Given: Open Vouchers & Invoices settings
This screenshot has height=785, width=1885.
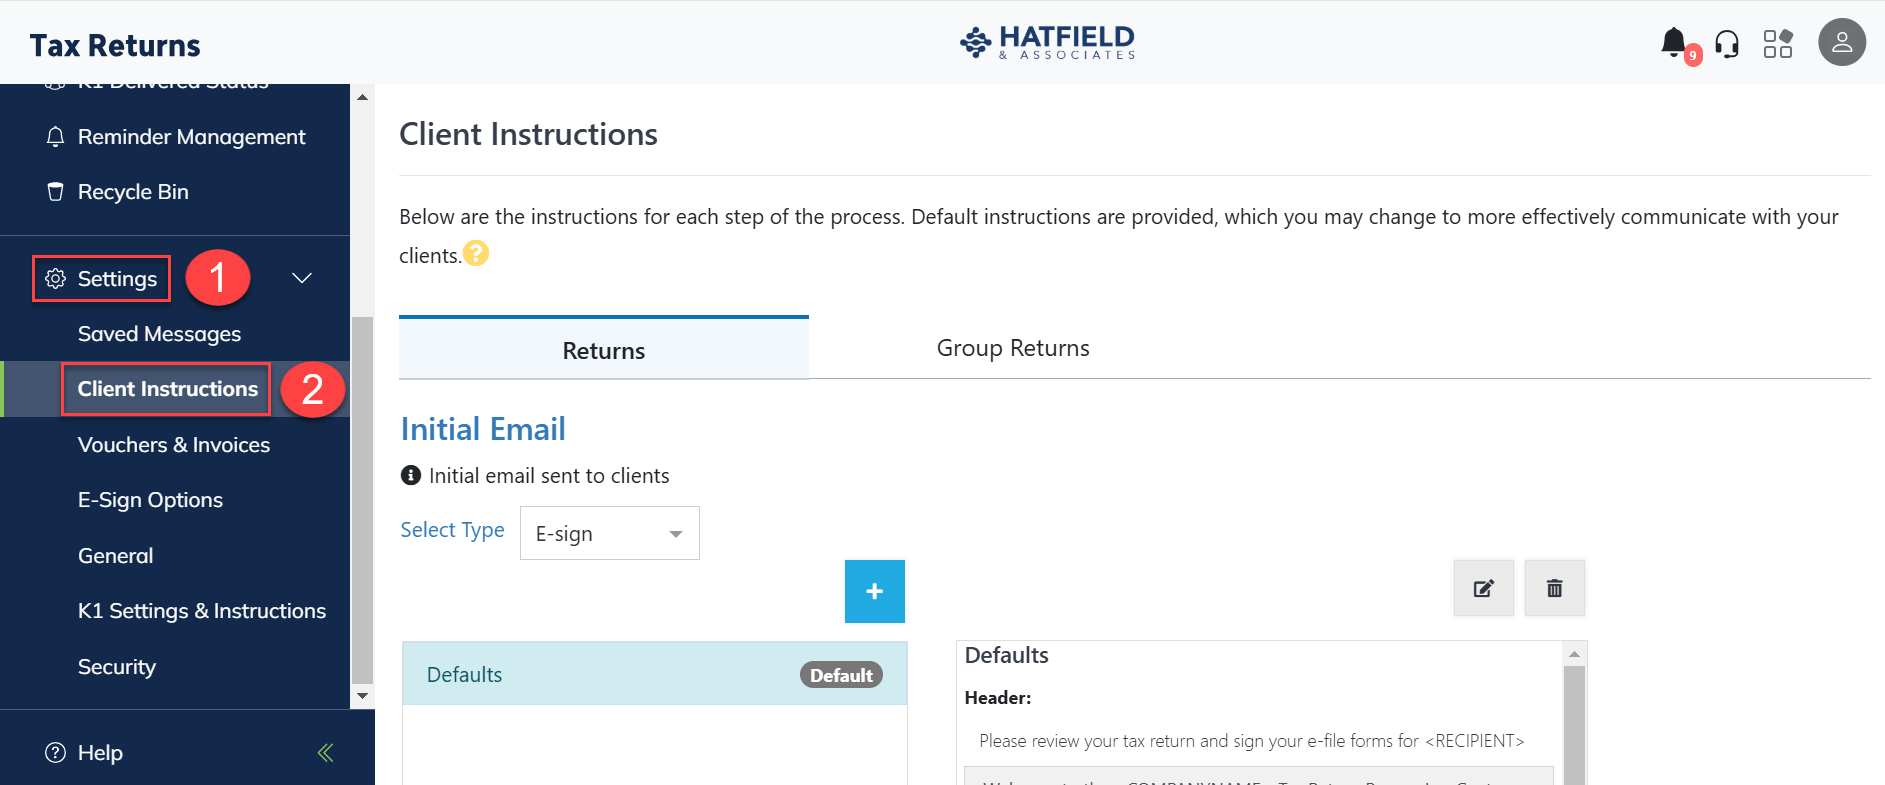Looking at the screenshot, I should [x=174, y=445].
